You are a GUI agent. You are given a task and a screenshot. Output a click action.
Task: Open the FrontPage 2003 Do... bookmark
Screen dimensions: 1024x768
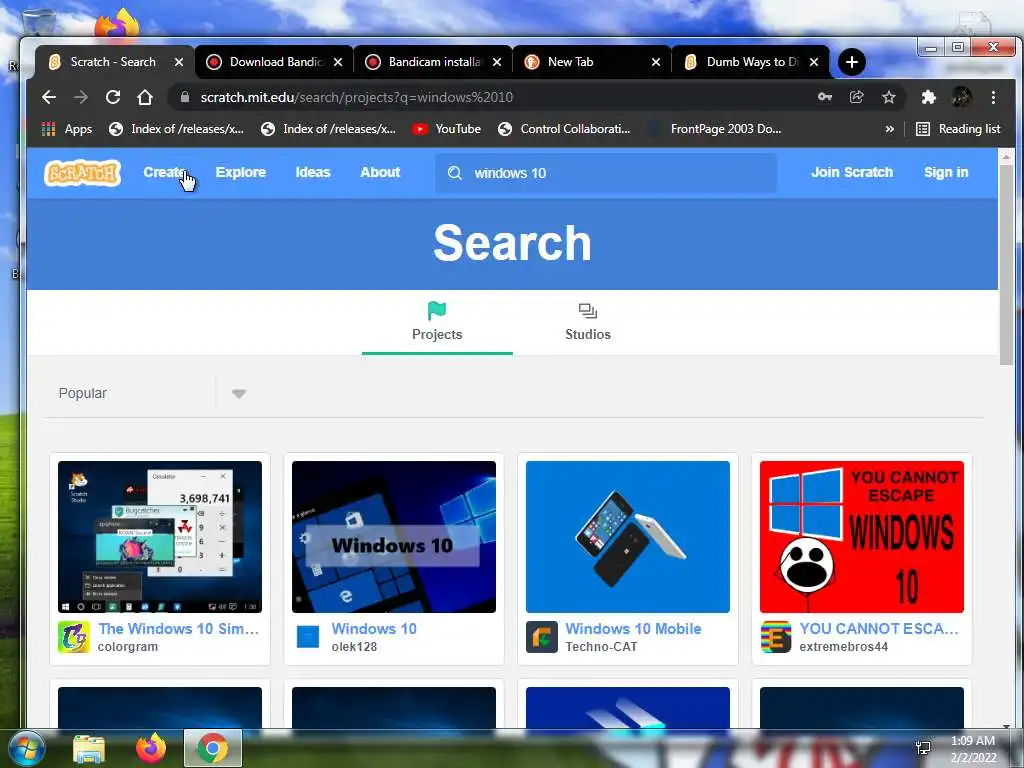click(x=715, y=129)
